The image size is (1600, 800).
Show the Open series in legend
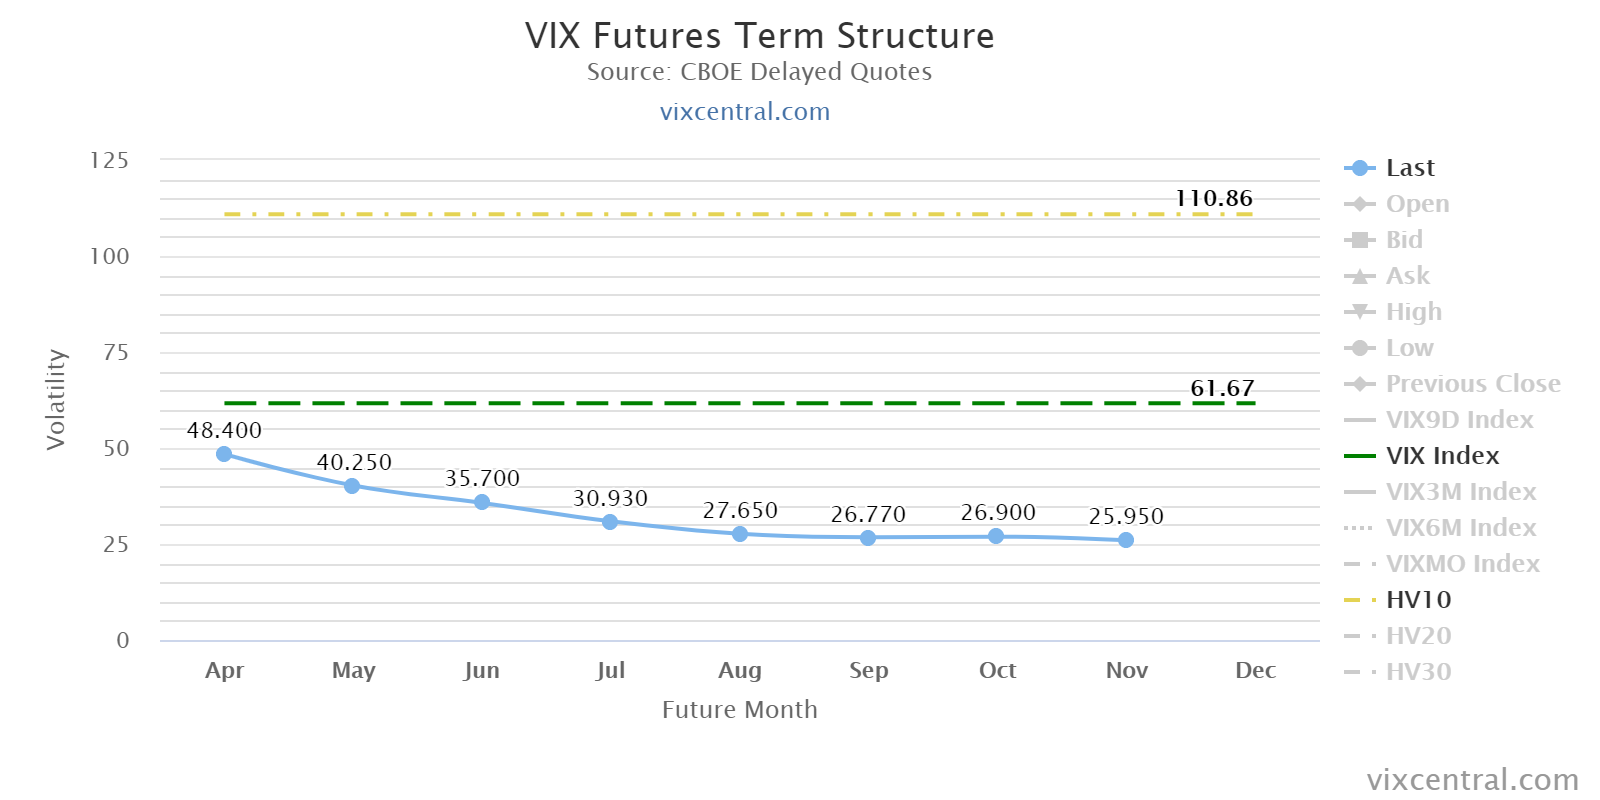pyautogui.click(x=1397, y=204)
